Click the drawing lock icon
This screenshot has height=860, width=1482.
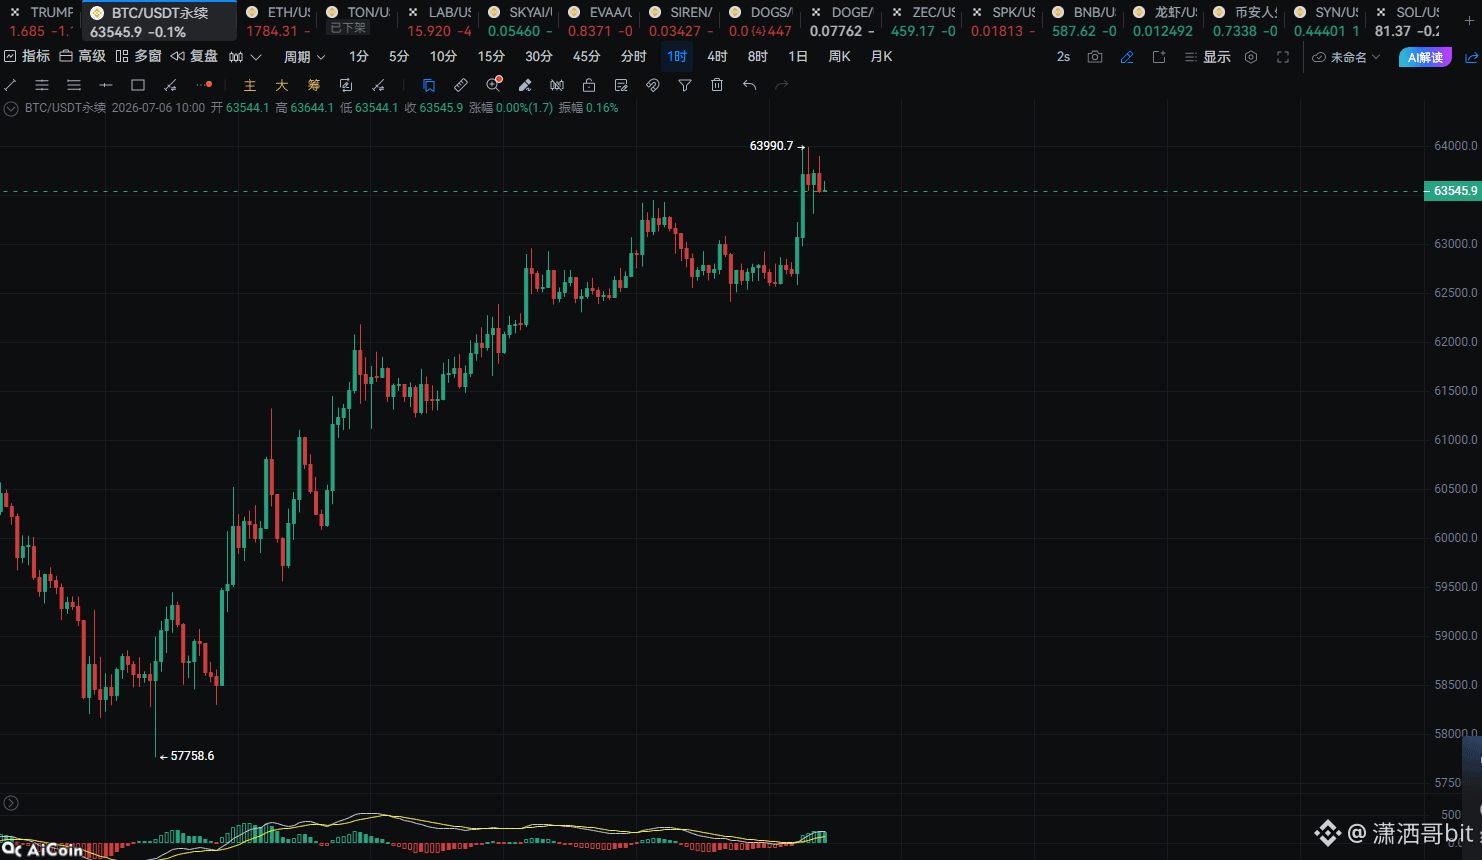click(x=589, y=85)
